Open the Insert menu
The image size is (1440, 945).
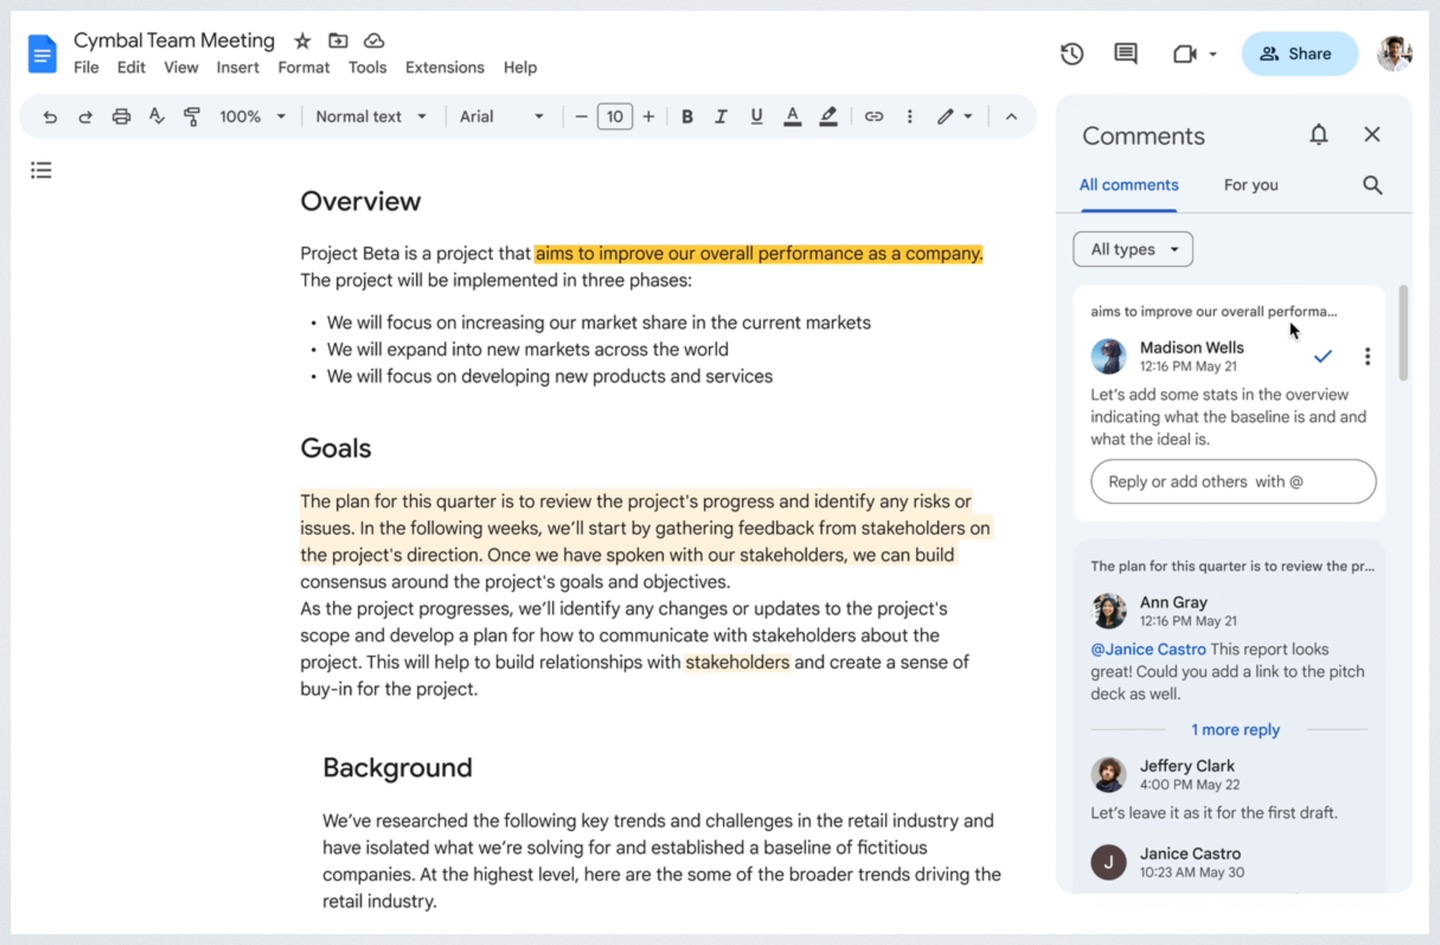tap(237, 67)
